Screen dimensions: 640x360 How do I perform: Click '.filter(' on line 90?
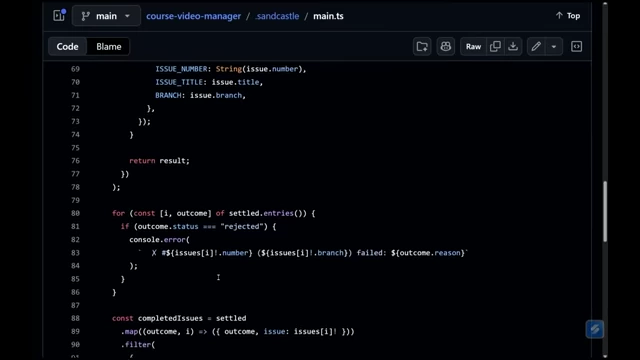tap(138, 344)
